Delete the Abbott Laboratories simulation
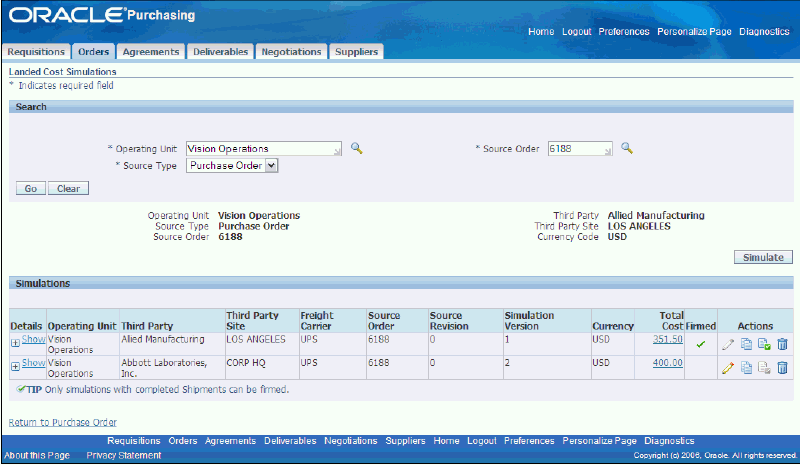 point(782,368)
